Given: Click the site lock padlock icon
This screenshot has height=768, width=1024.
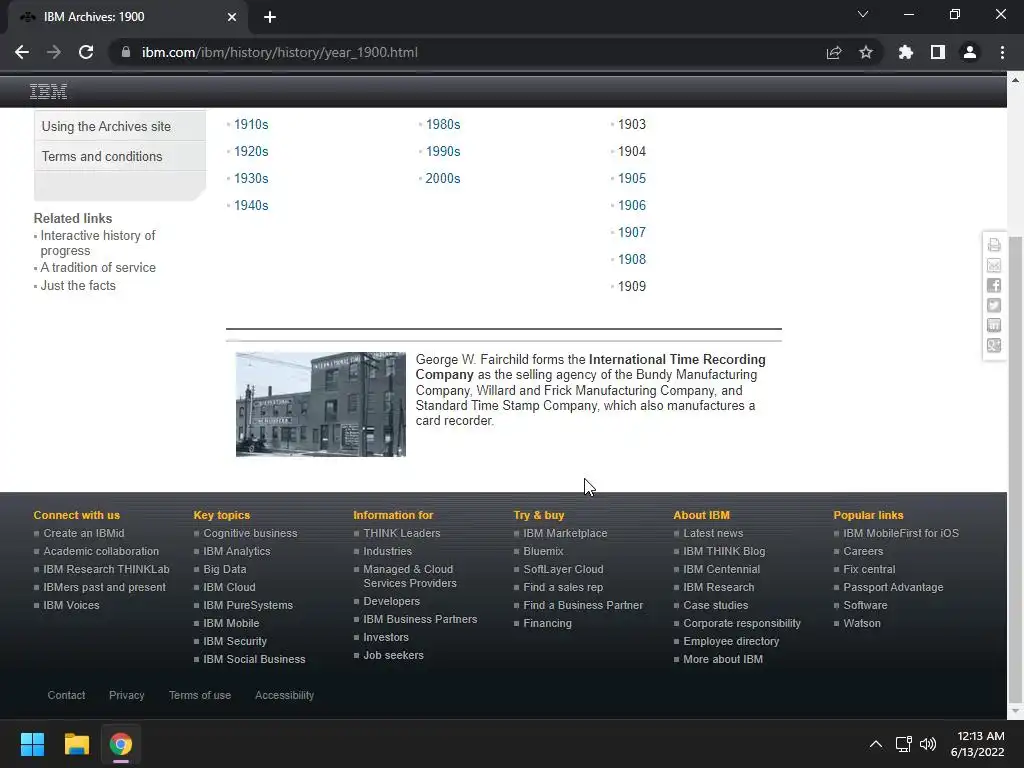Looking at the screenshot, I should 126,52.
